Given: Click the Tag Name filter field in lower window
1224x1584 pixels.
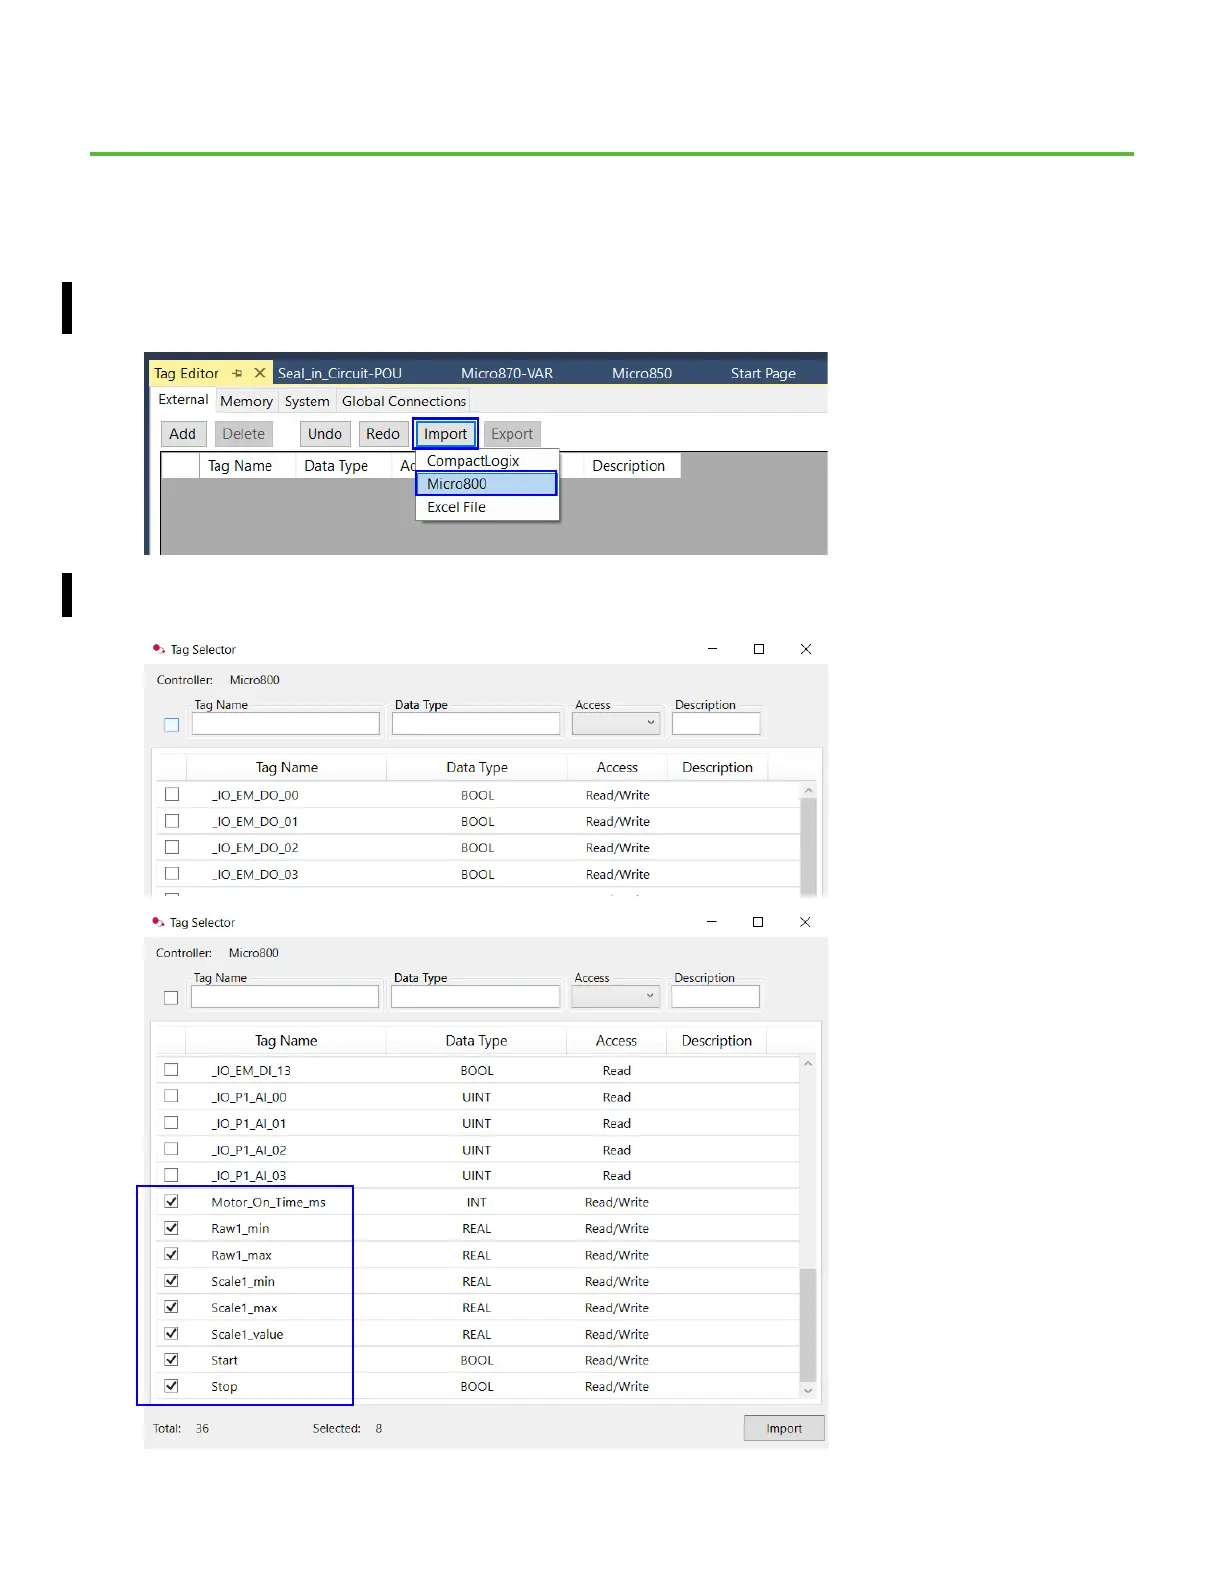Looking at the screenshot, I should 285,997.
